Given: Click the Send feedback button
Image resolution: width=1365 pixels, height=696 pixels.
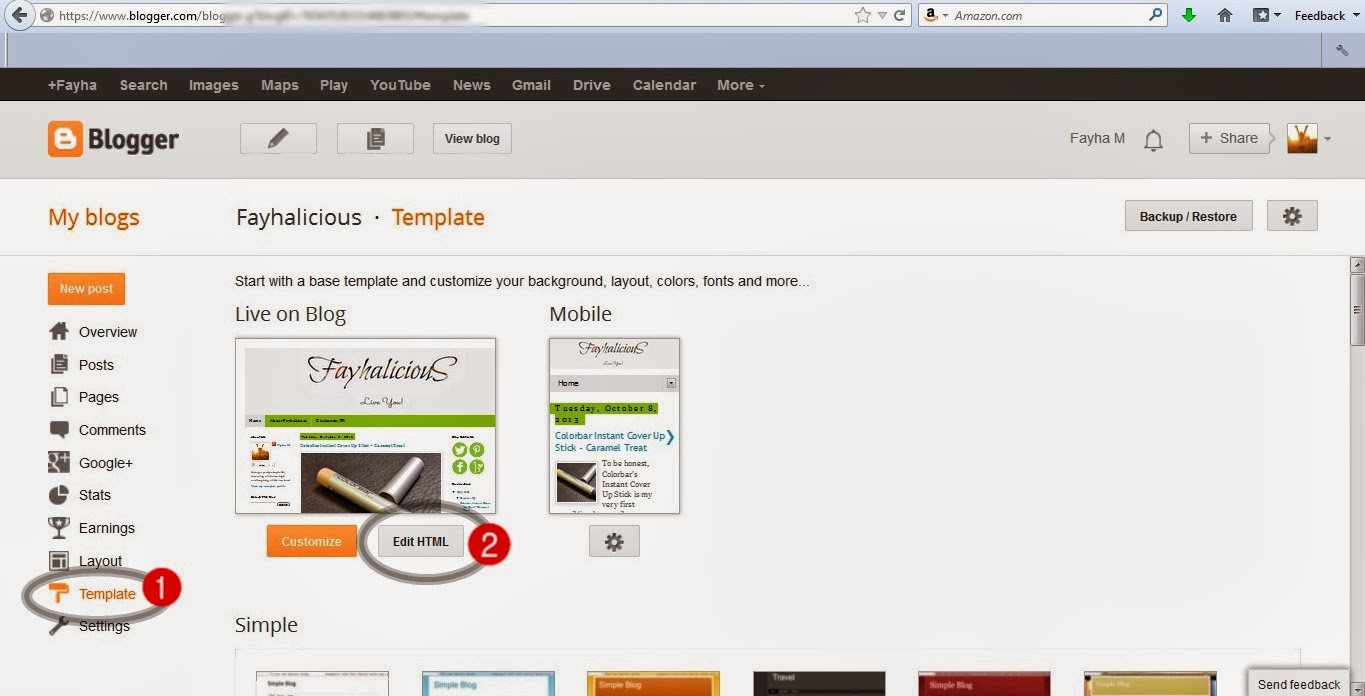Looking at the screenshot, I should [1299, 684].
